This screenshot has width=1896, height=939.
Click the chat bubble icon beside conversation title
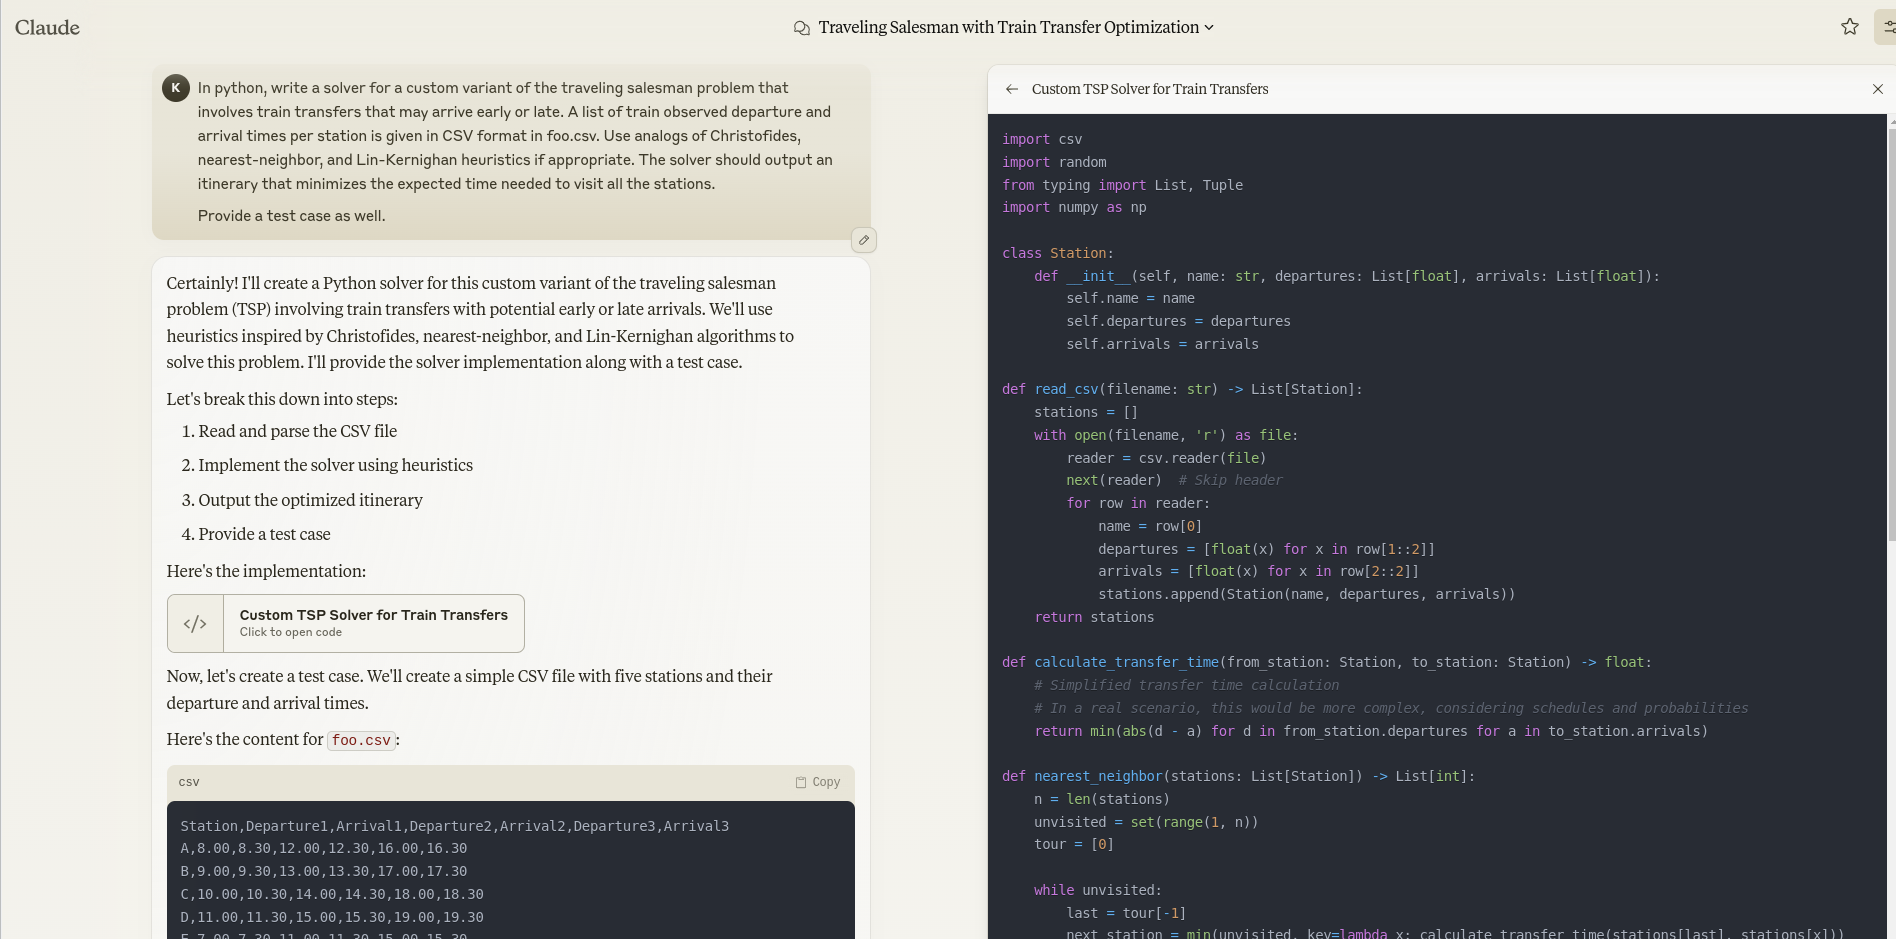(801, 28)
